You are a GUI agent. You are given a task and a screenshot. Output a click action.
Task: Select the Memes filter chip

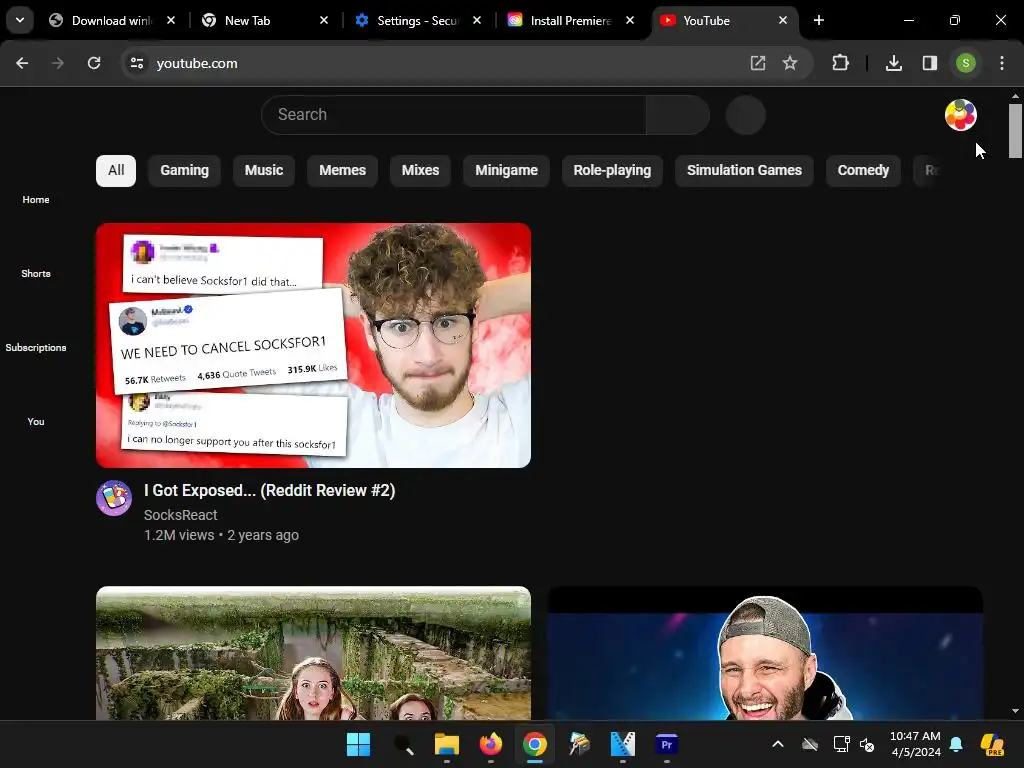click(x=342, y=170)
